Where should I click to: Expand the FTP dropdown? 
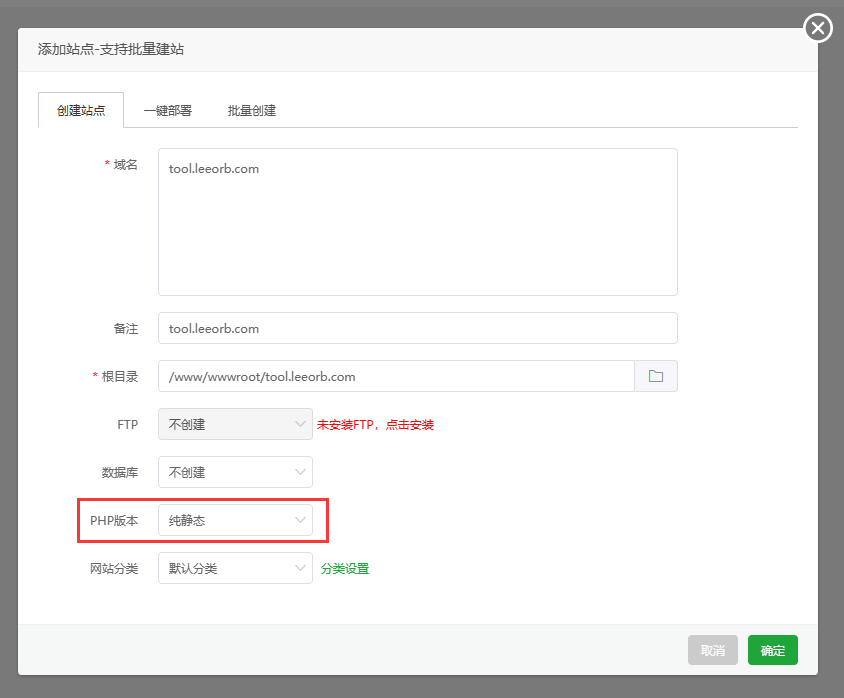[235, 424]
